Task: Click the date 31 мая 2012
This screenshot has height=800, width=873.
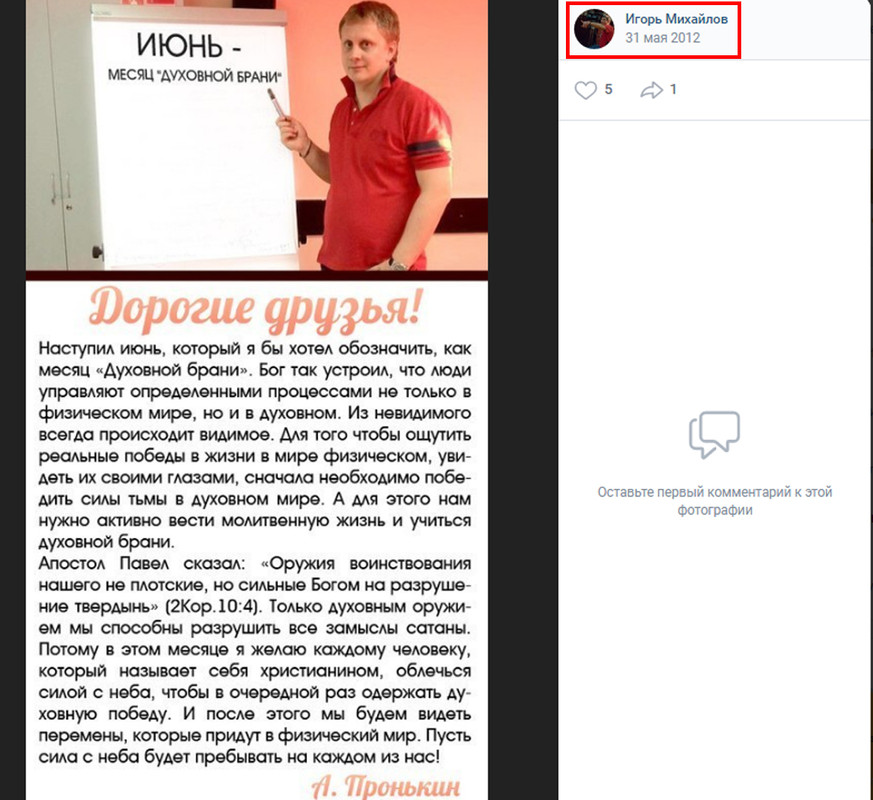Action: (662, 38)
